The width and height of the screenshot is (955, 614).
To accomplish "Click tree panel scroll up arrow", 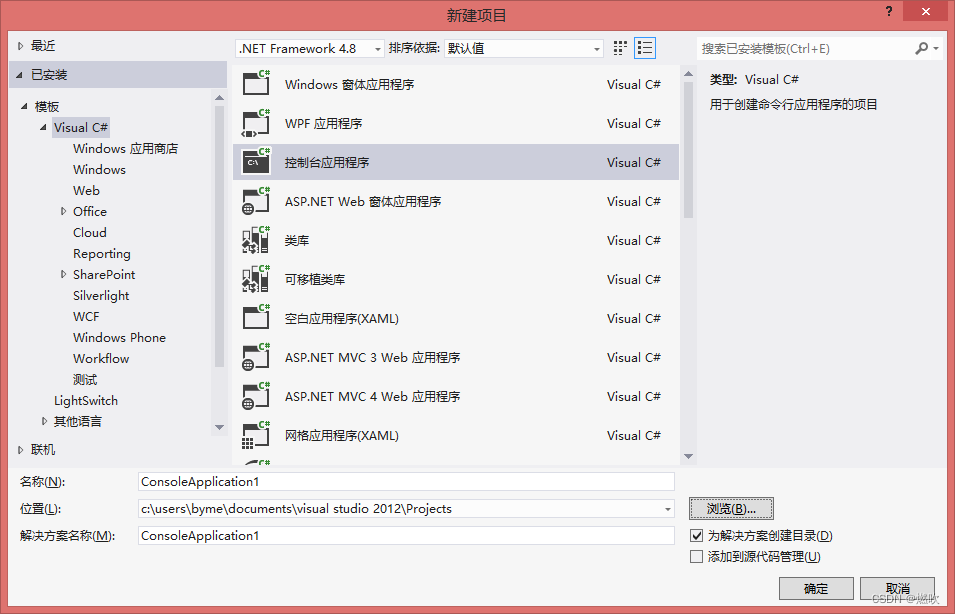I will pos(220,98).
